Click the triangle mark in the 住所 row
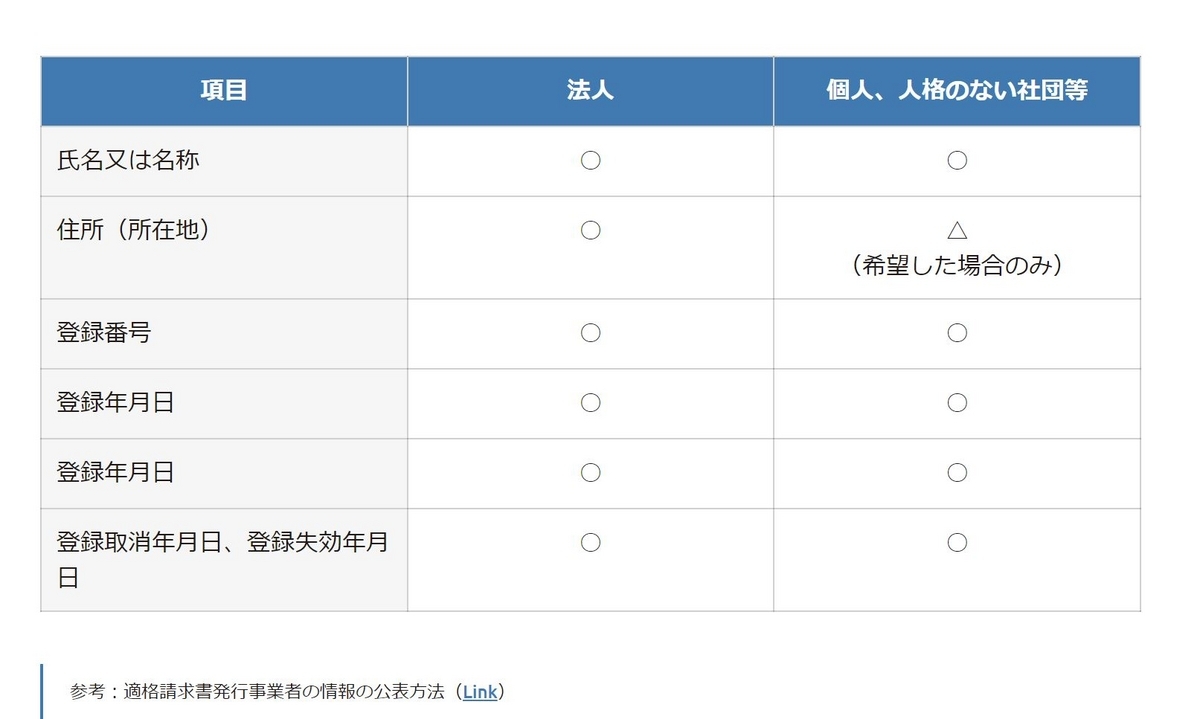1200x719 pixels. click(x=956, y=231)
